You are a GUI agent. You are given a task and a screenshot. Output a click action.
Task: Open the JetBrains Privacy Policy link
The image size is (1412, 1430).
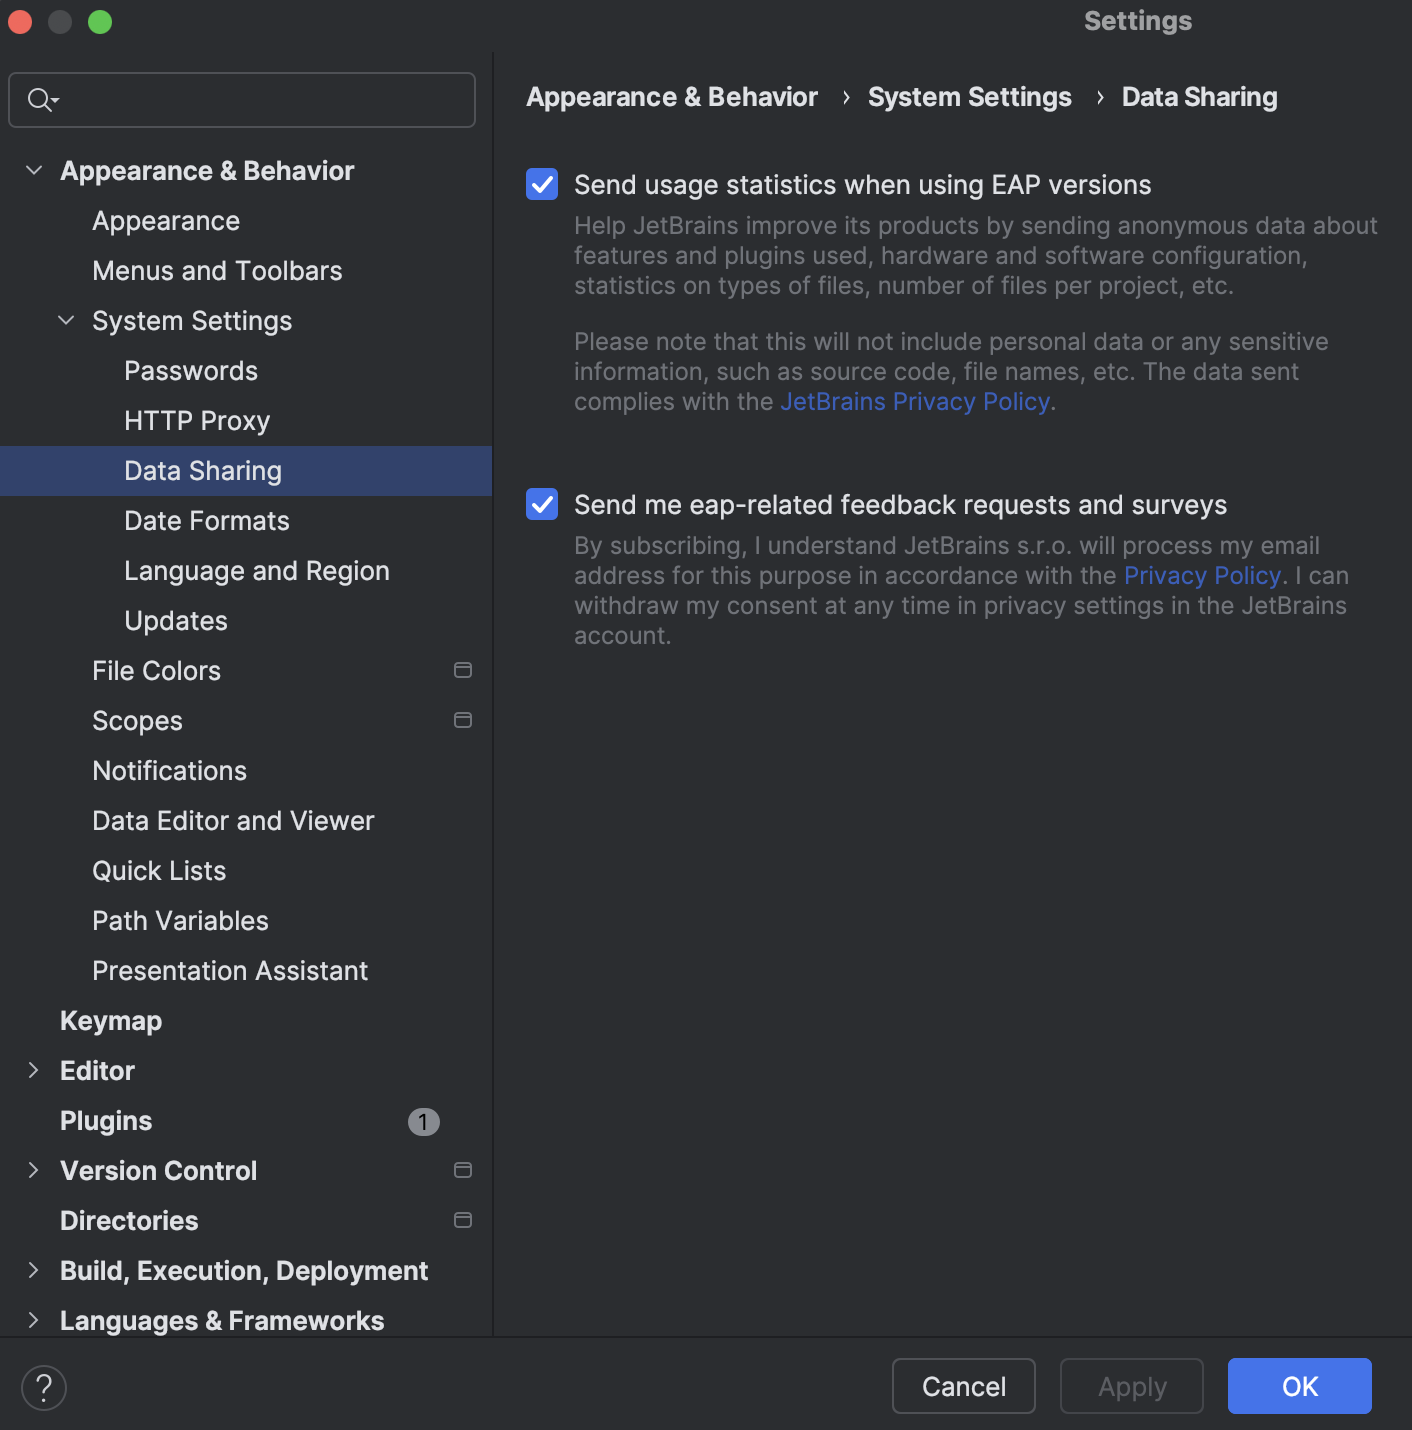(x=914, y=401)
